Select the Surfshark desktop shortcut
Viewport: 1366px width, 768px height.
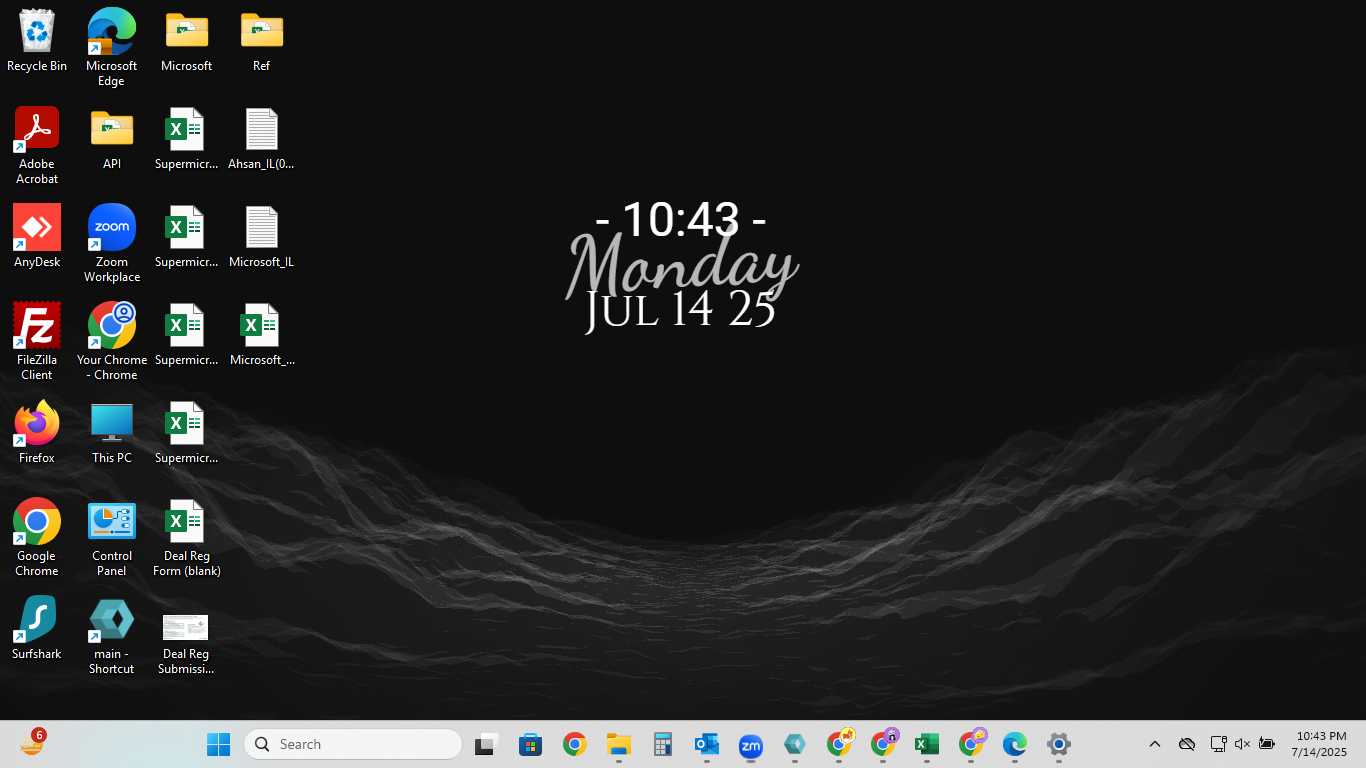pos(37,629)
